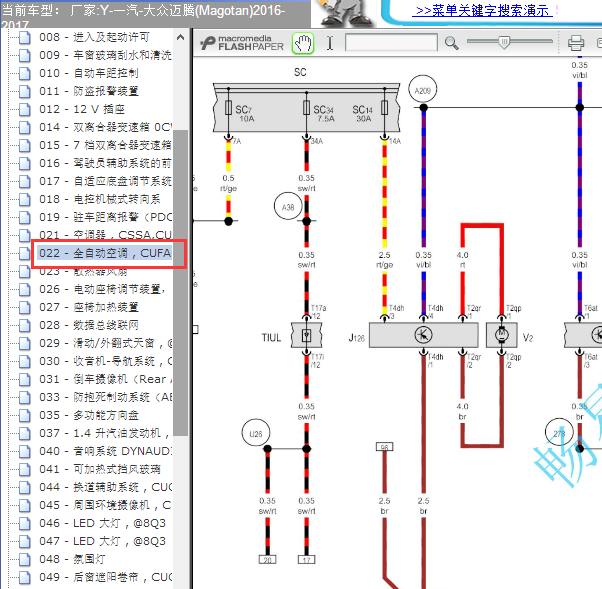
Task: Click the A38 connection node circle
Action: (288, 207)
